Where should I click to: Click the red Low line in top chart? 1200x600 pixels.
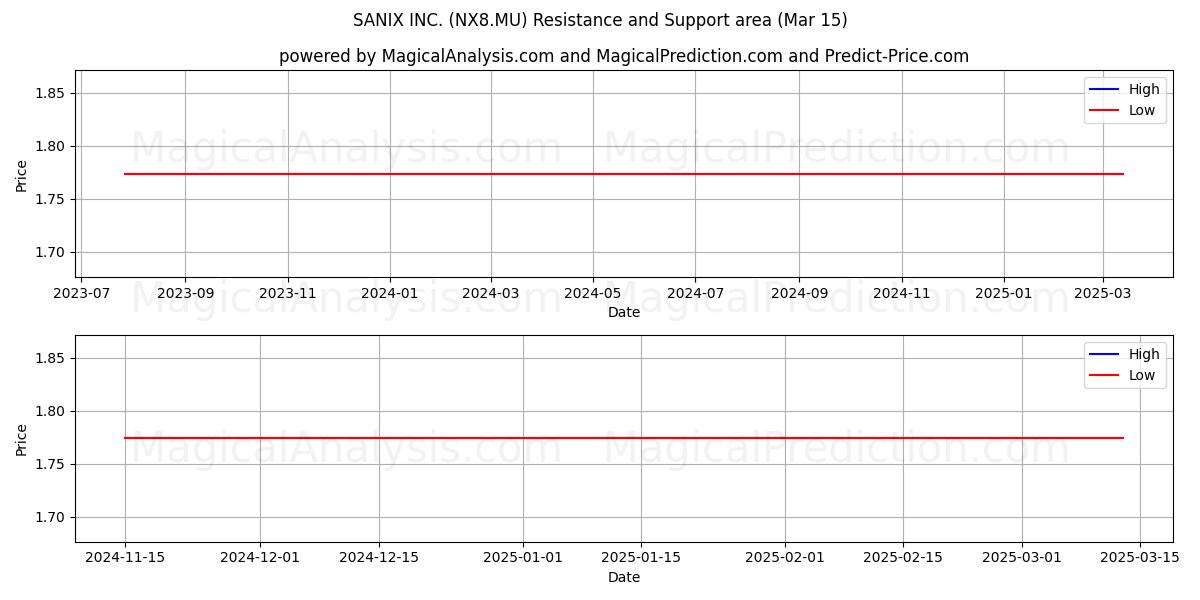click(x=624, y=174)
